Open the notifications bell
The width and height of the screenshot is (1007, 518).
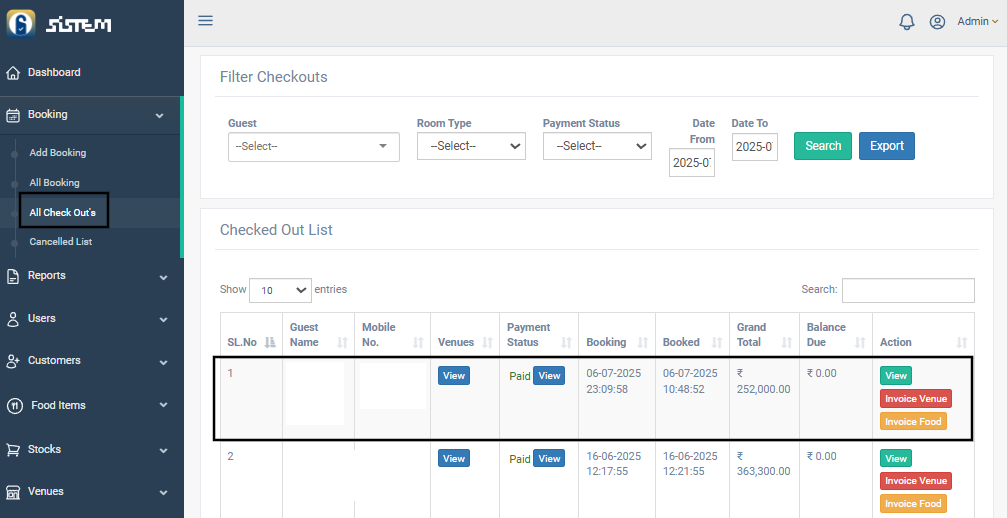pos(907,22)
